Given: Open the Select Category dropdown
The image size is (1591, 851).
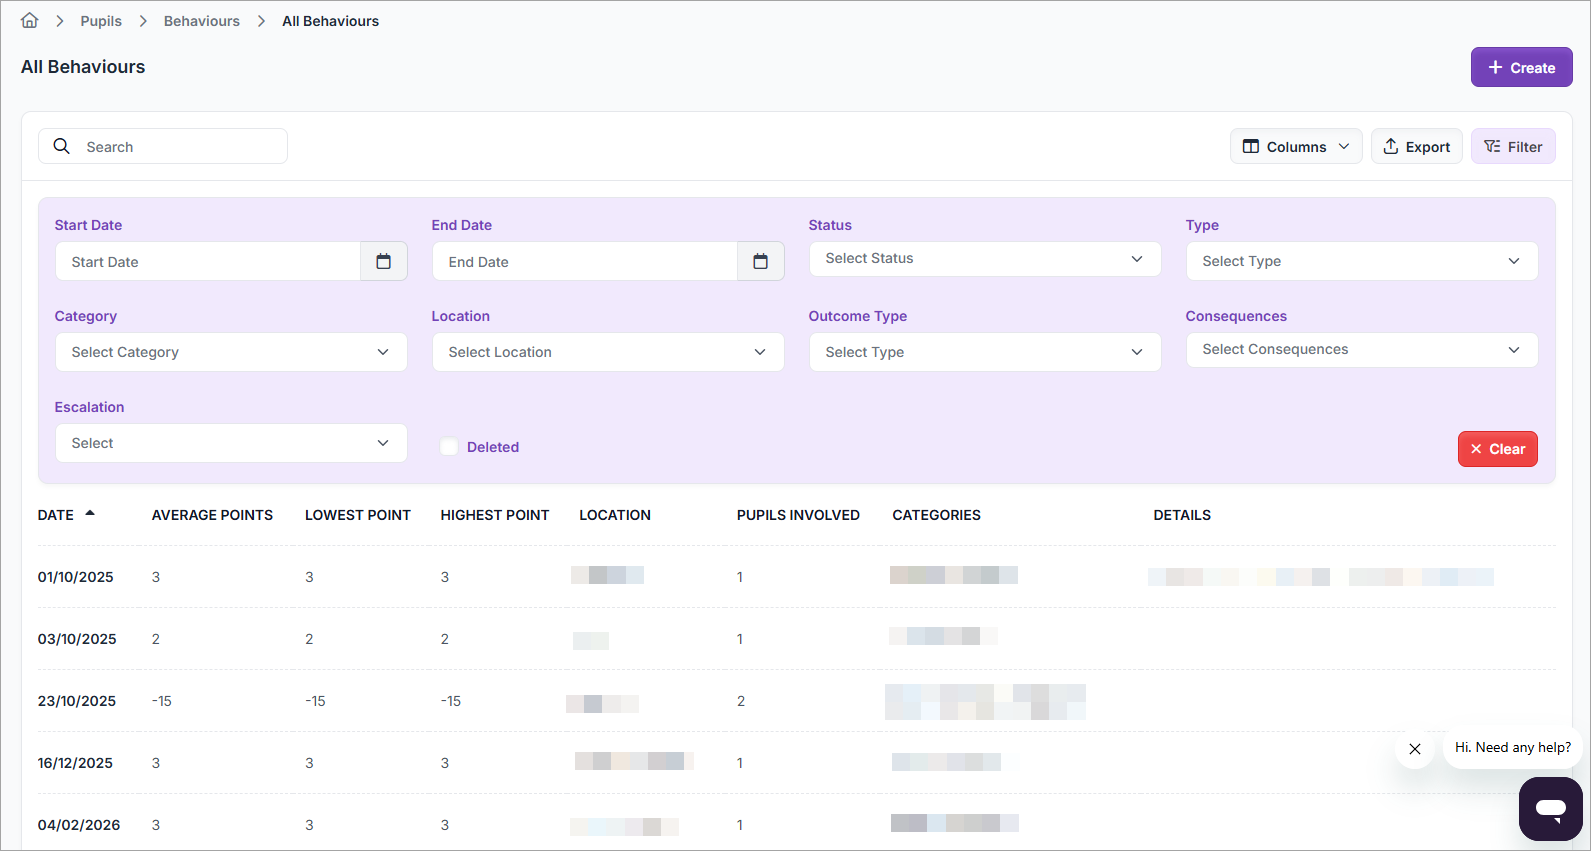Looking at the screenshot, I should pos(230,352).
